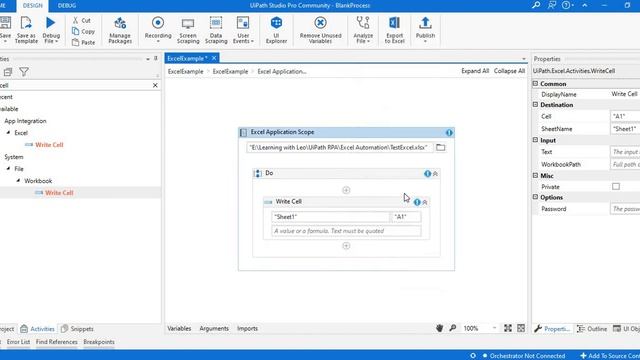The width and height of the screenshot is (640, 360).
Task: Launch Screen Scraping
Action: click(188, 30)
